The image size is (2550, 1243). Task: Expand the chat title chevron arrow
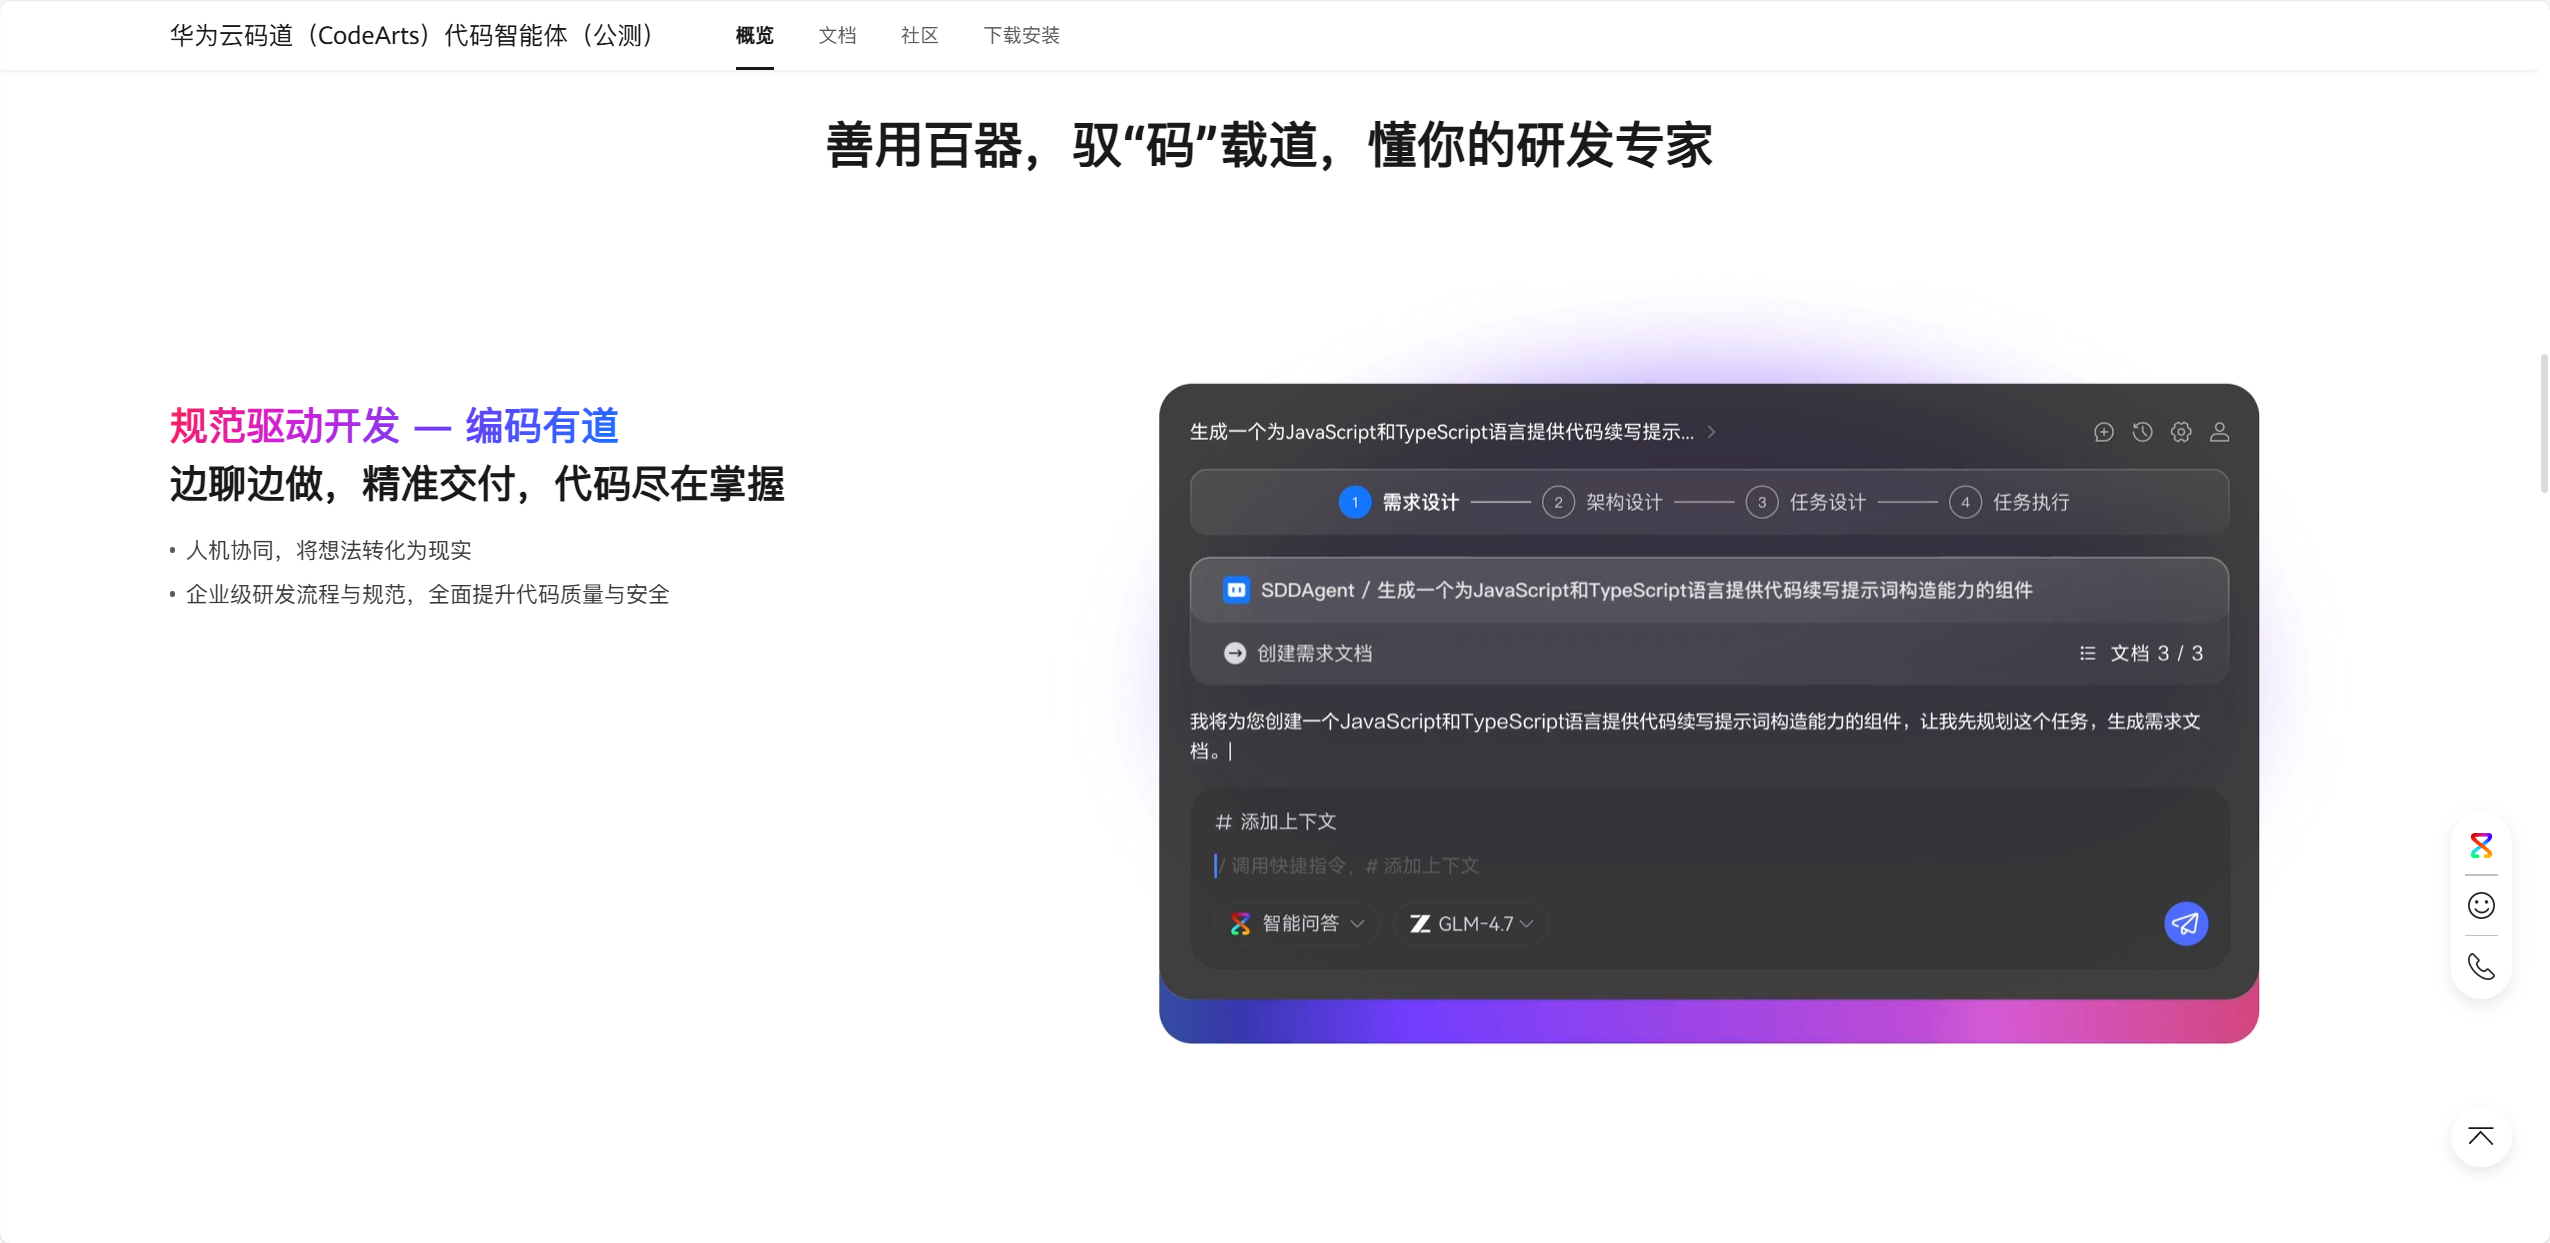click(1711, 432)
